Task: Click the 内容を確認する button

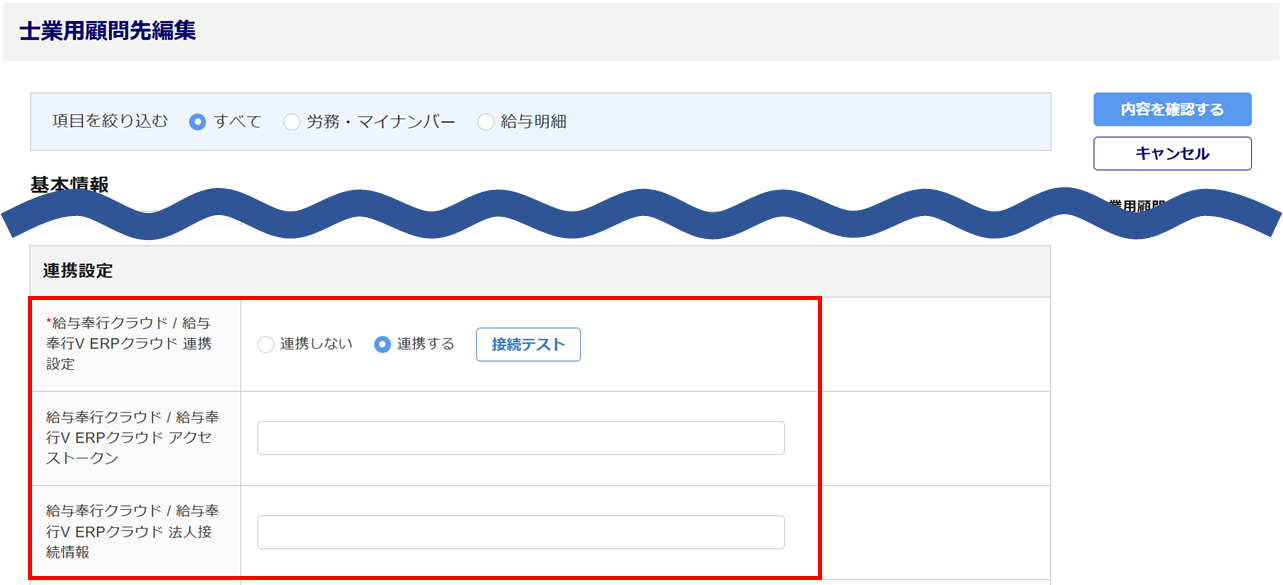Action: (1172, 110)
